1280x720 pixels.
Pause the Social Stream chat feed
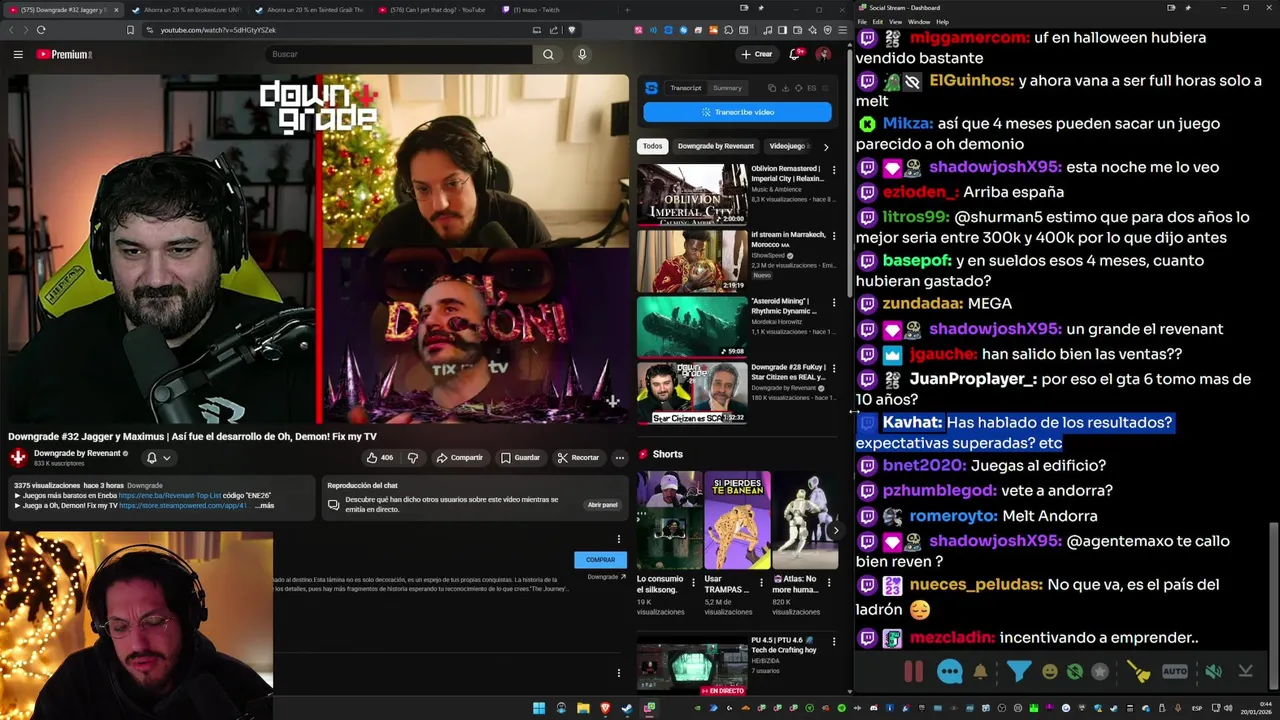[x=913, y=672]
